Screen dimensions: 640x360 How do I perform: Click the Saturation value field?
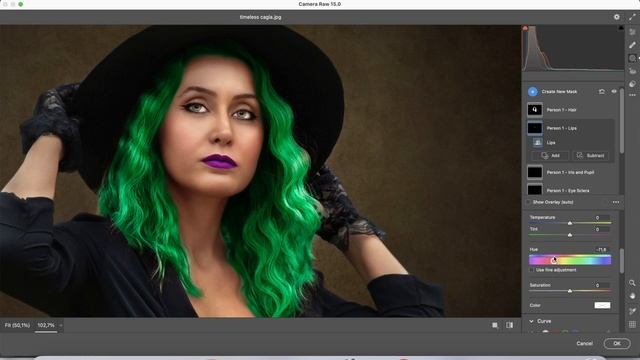(601, 285)
